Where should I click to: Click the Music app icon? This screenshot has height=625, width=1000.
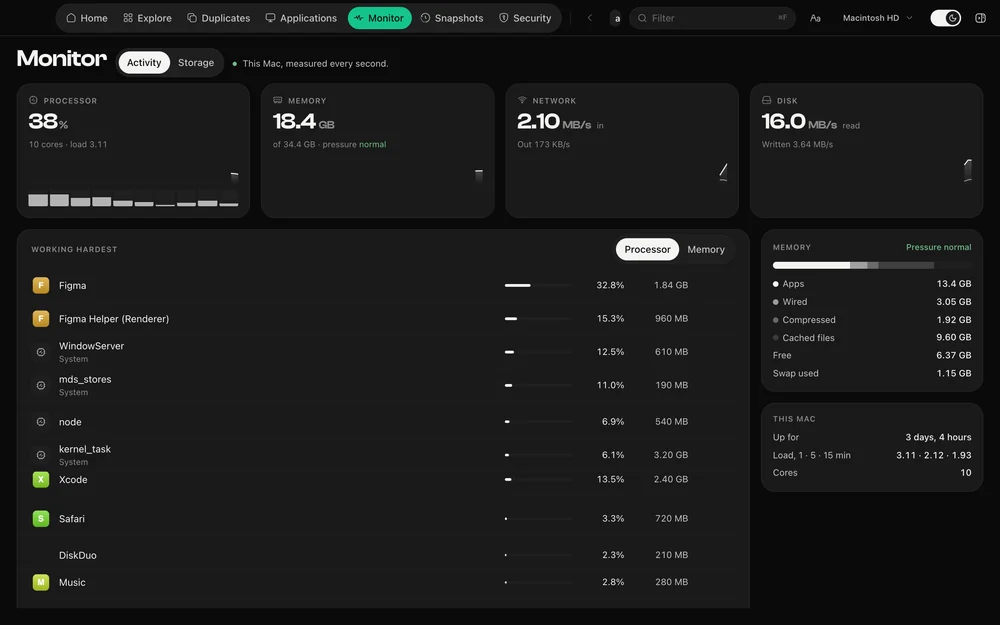click(x=41, y=582)
